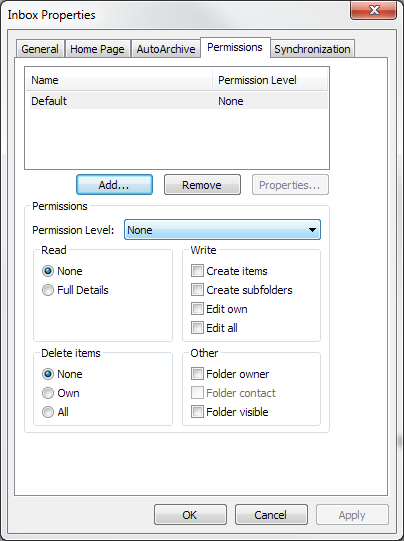Viewport: 404px width, 541px height.
Task: Click the Remove button
Action: pos(202,185)
